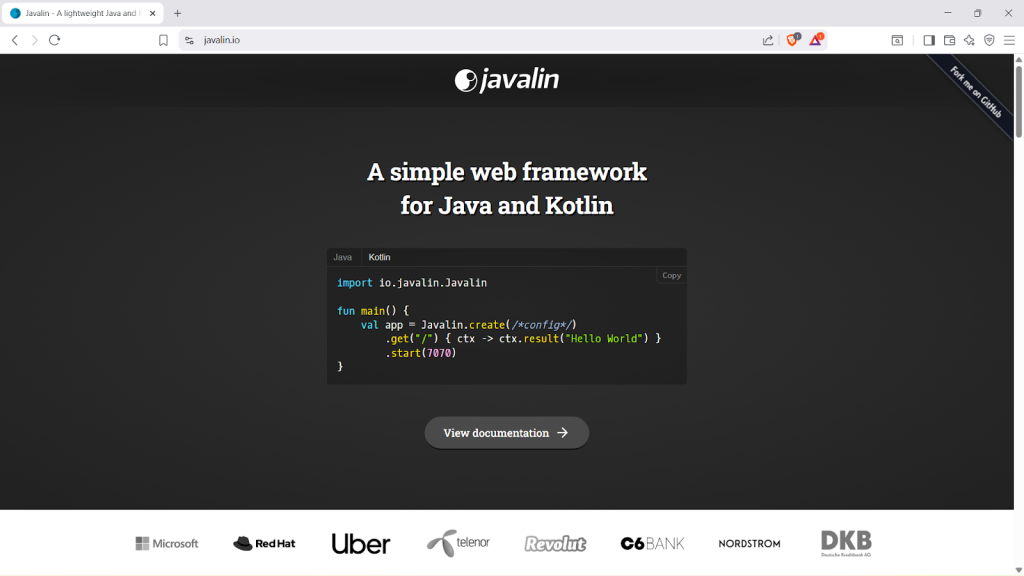Open the browser hamburger menu
Viewport: 1024px width, 576px height.
tap(1008, 40)
